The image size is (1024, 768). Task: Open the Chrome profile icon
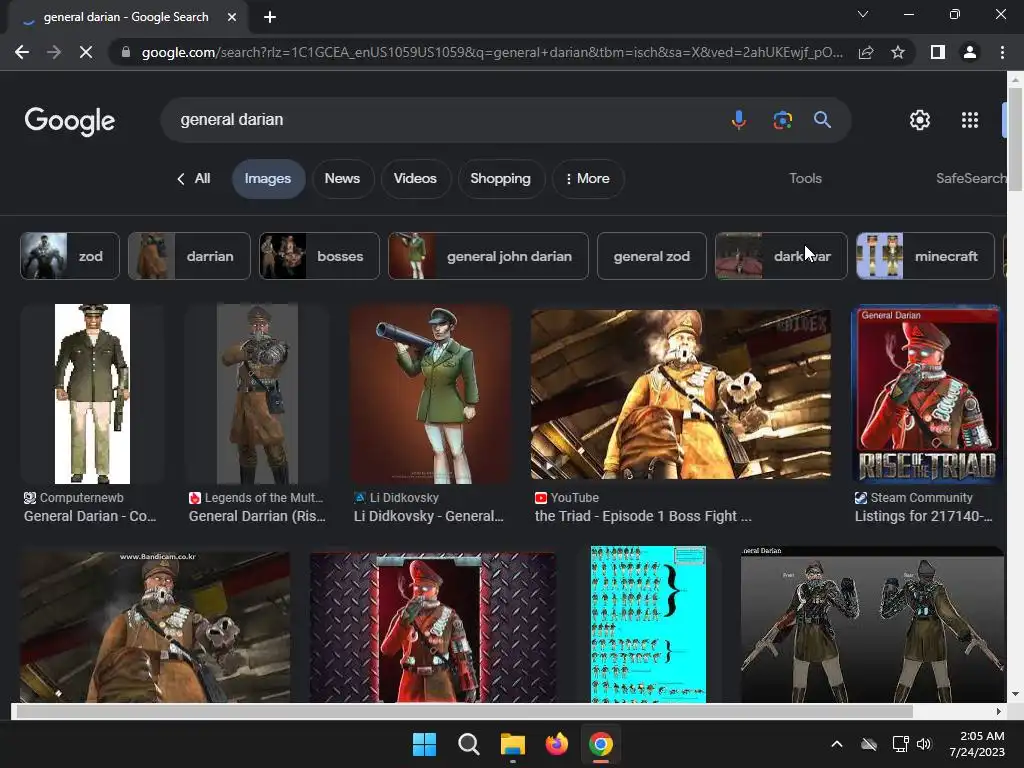970,52
